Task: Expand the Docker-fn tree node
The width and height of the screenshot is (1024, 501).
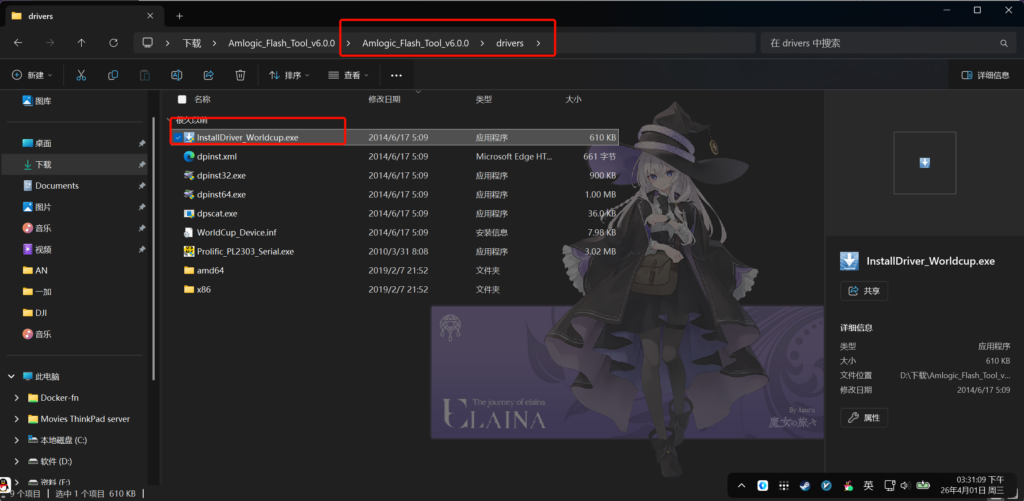Action: pos(17,398)
